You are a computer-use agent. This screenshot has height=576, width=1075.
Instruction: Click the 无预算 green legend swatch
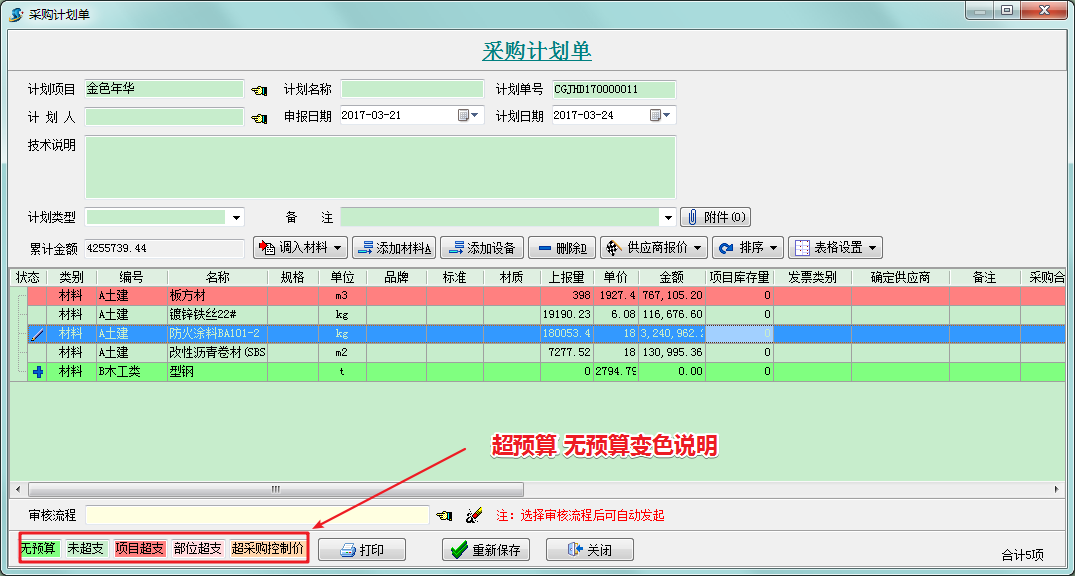coord(39,549)
